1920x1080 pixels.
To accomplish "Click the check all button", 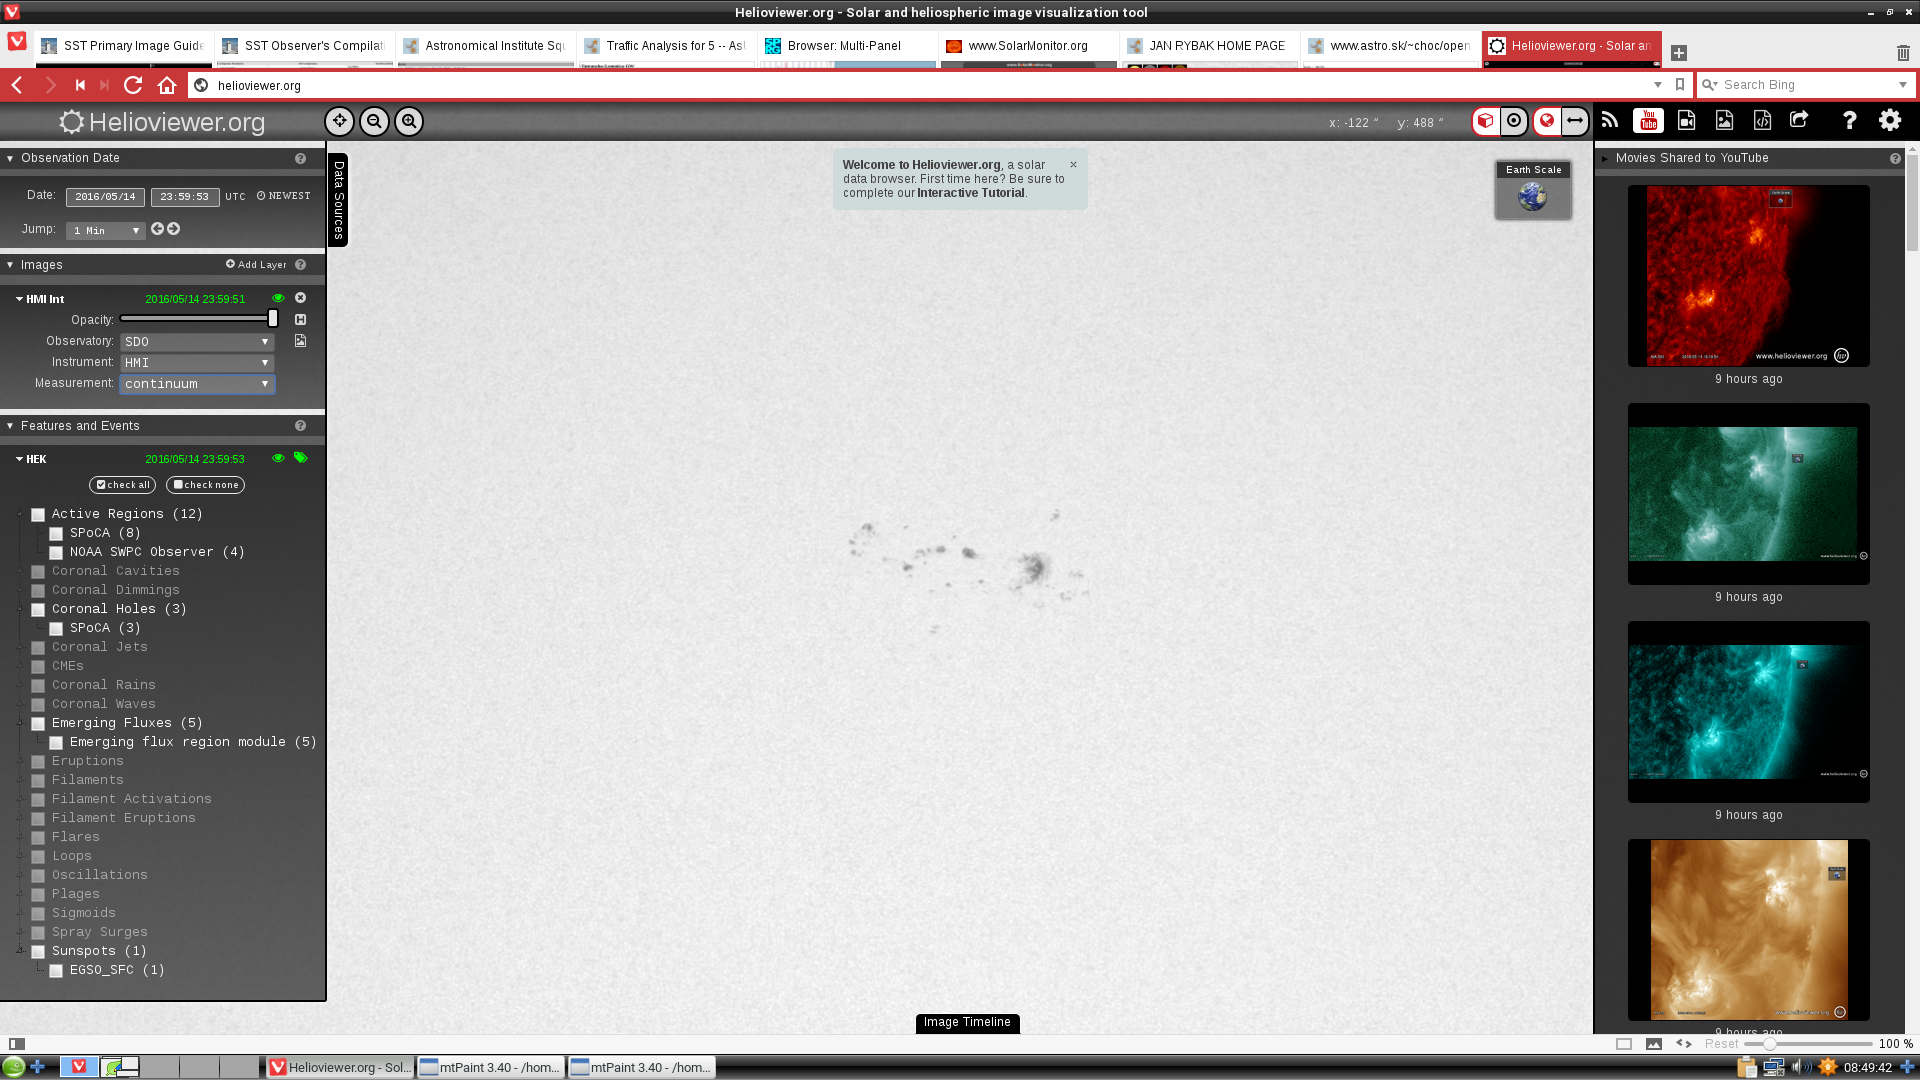I will point(123,485).
